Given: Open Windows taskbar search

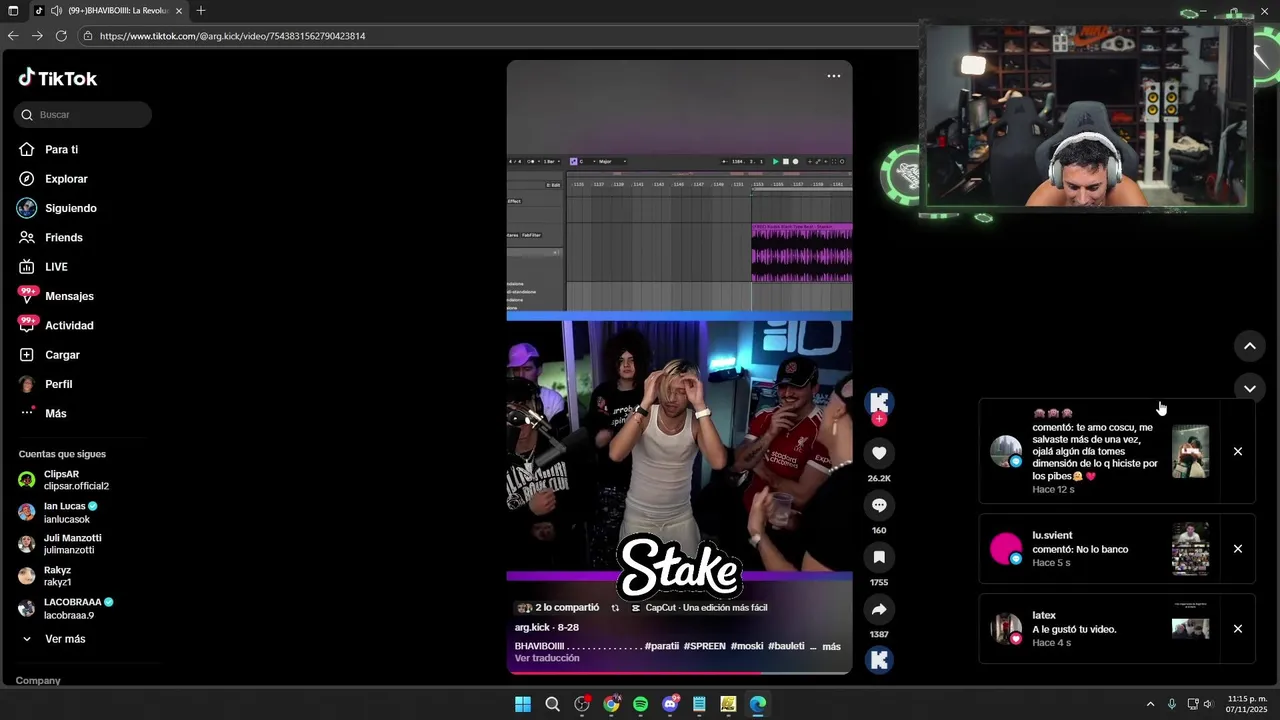Looking at the screenshot, I should click(x=552, y=704).
